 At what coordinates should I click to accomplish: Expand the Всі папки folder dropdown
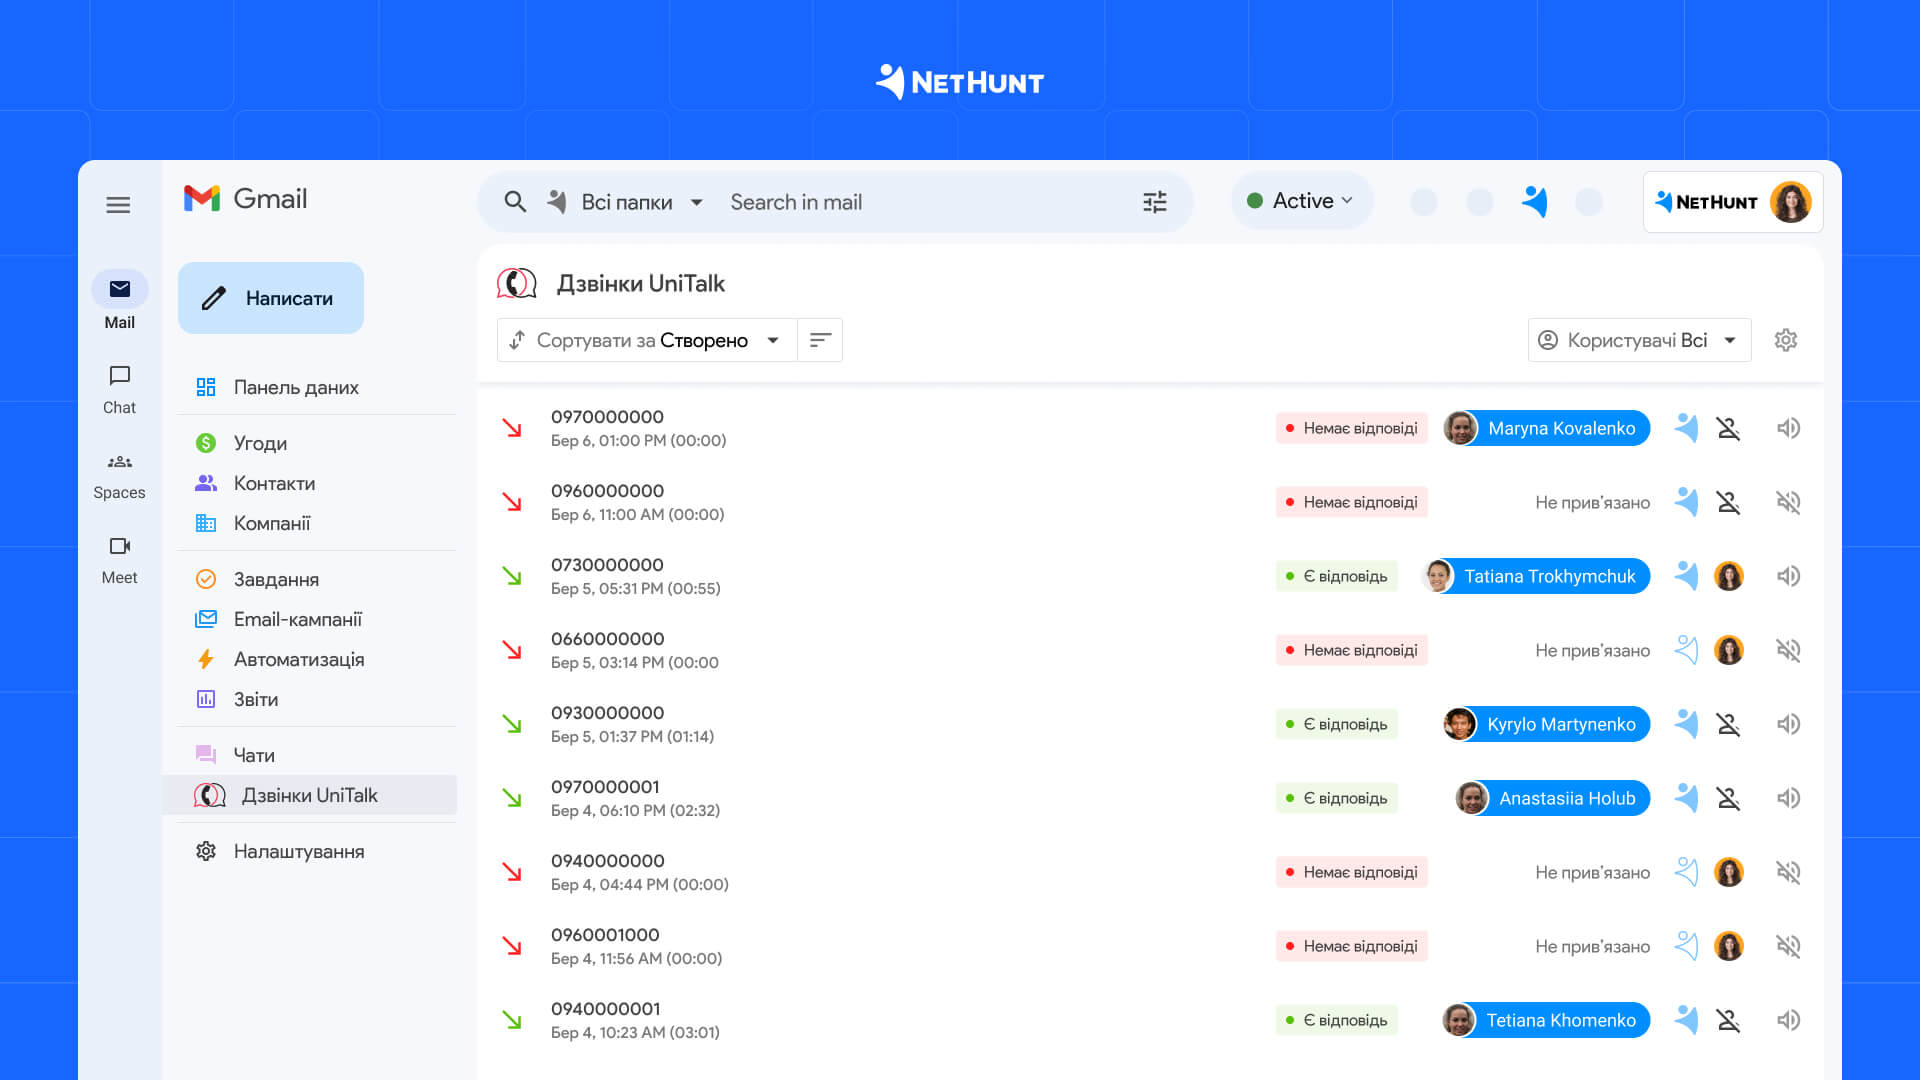697,202
